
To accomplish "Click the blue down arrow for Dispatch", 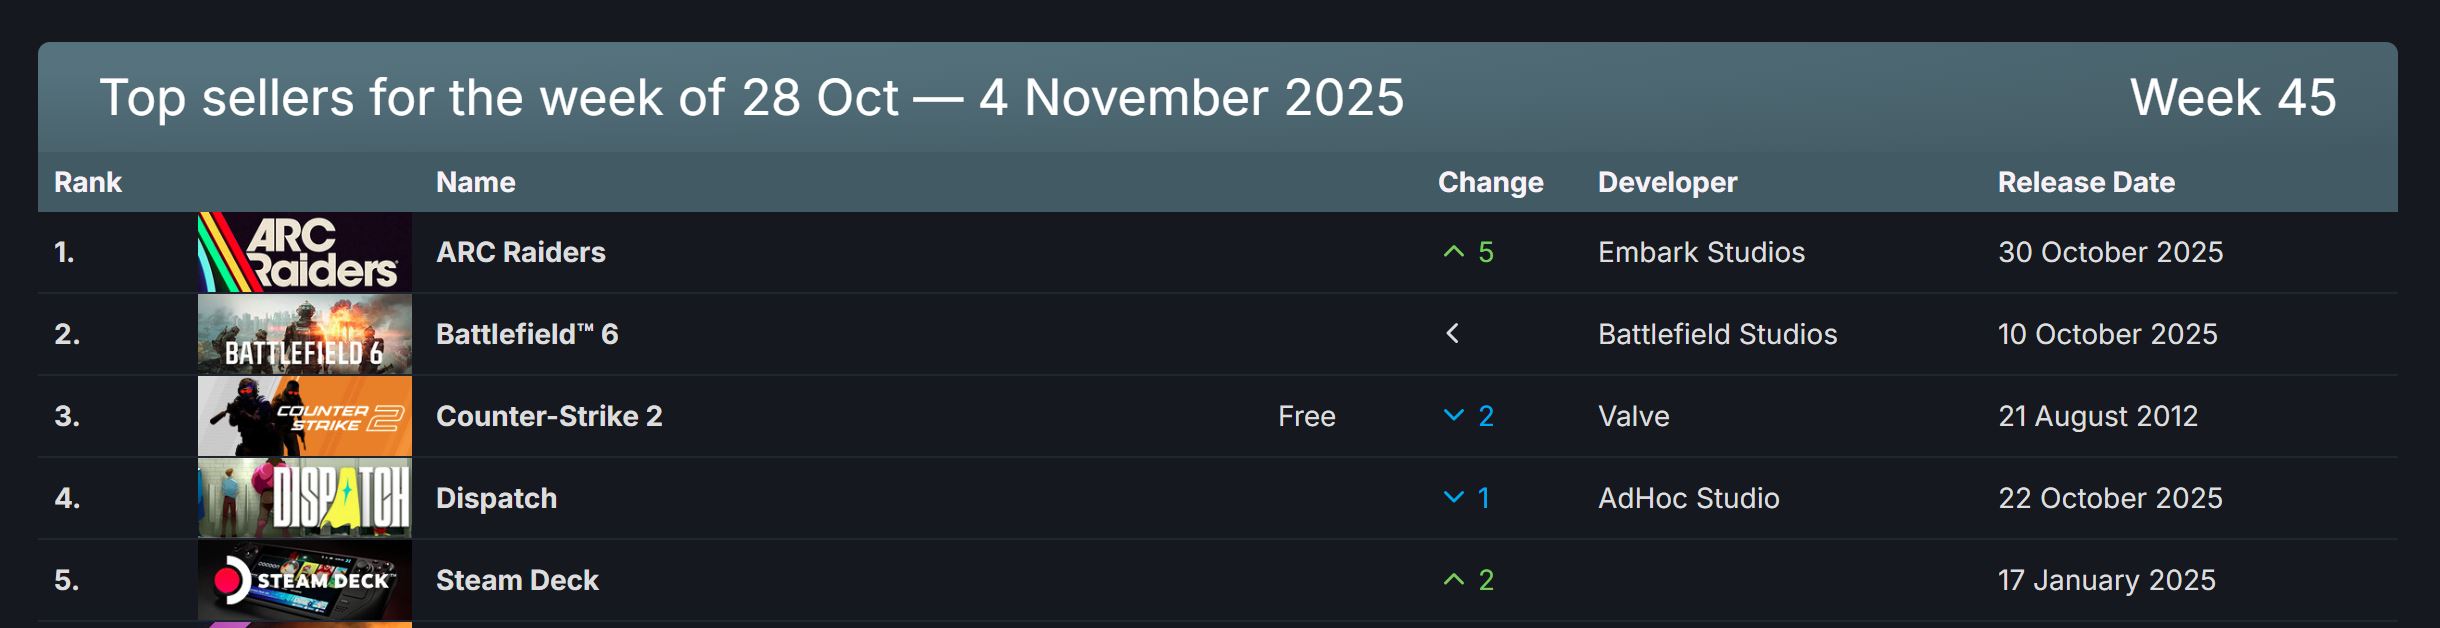I will pos(1453,498).
